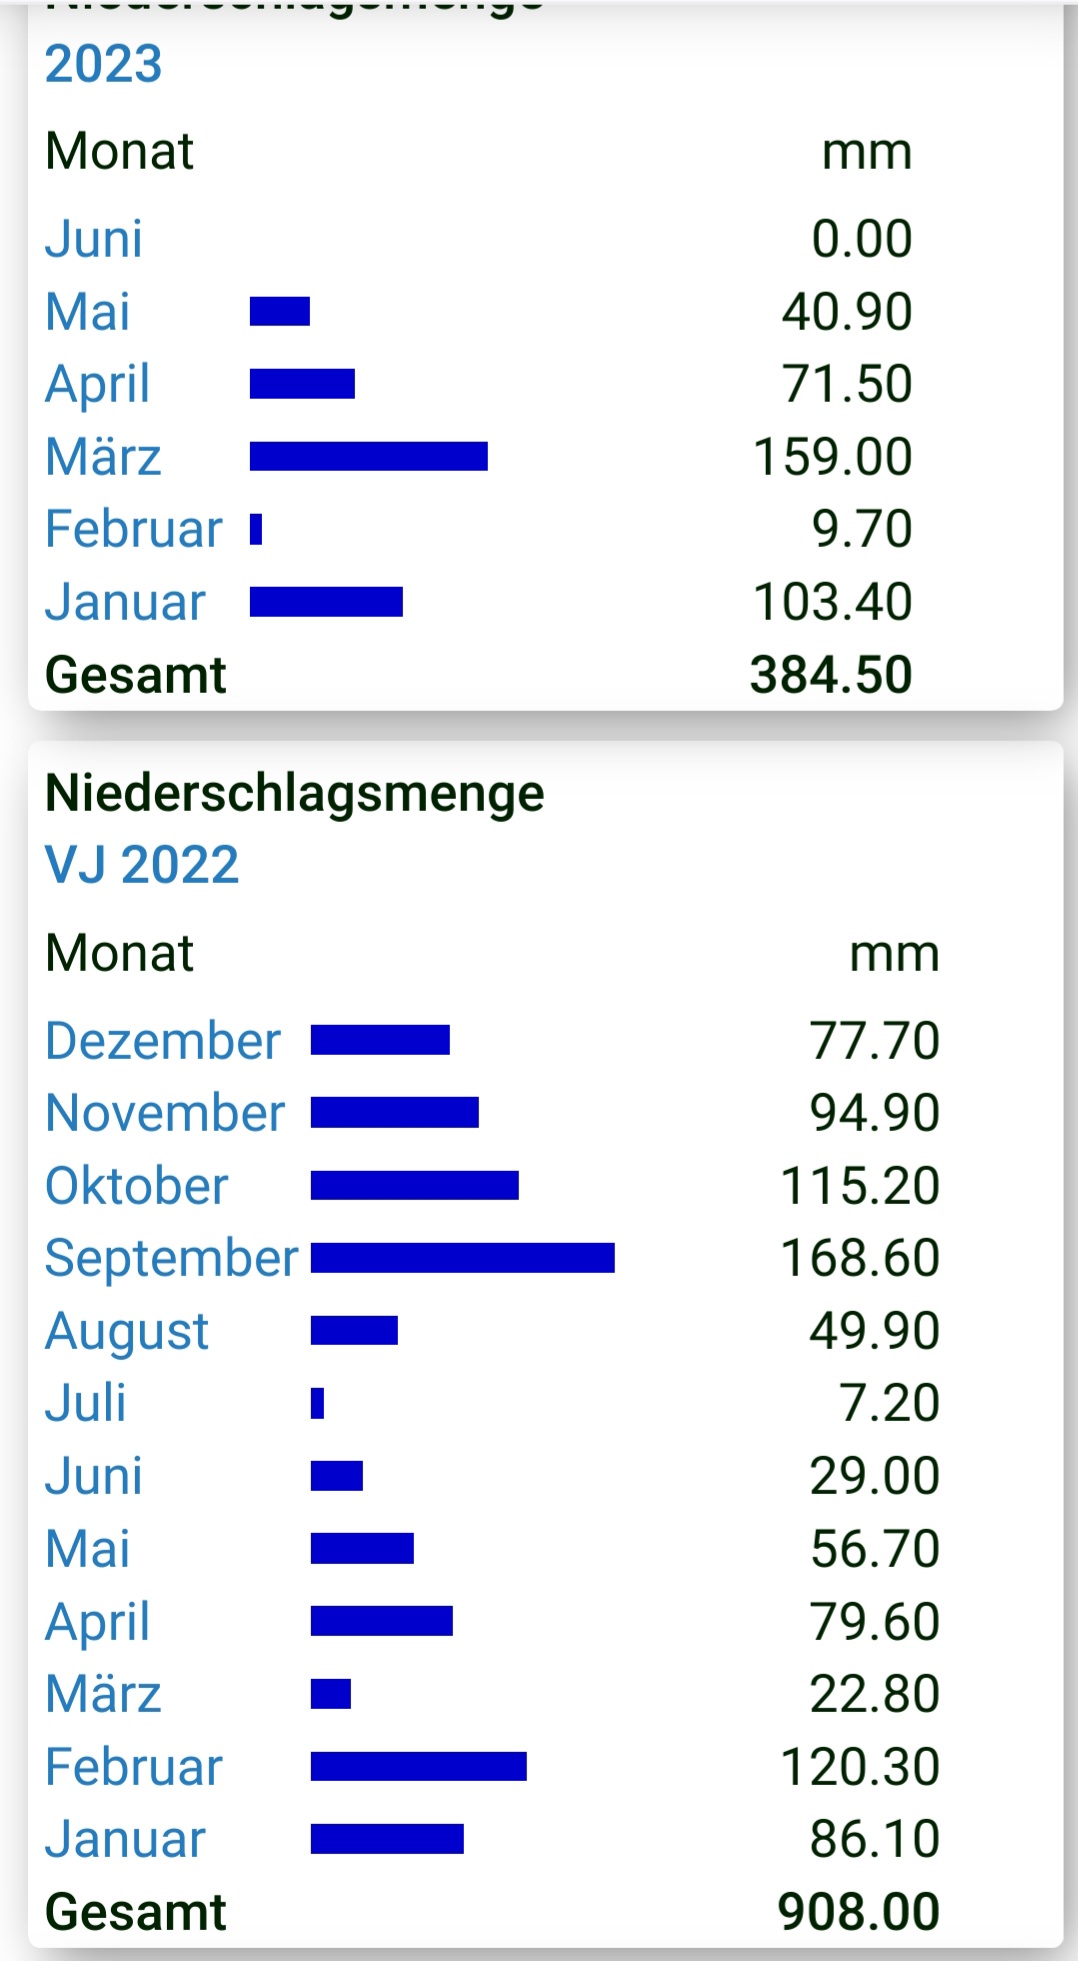Click the 168.60 mm value
This screenshot has height=1961, width=1078.
[x=859, y=1258]
